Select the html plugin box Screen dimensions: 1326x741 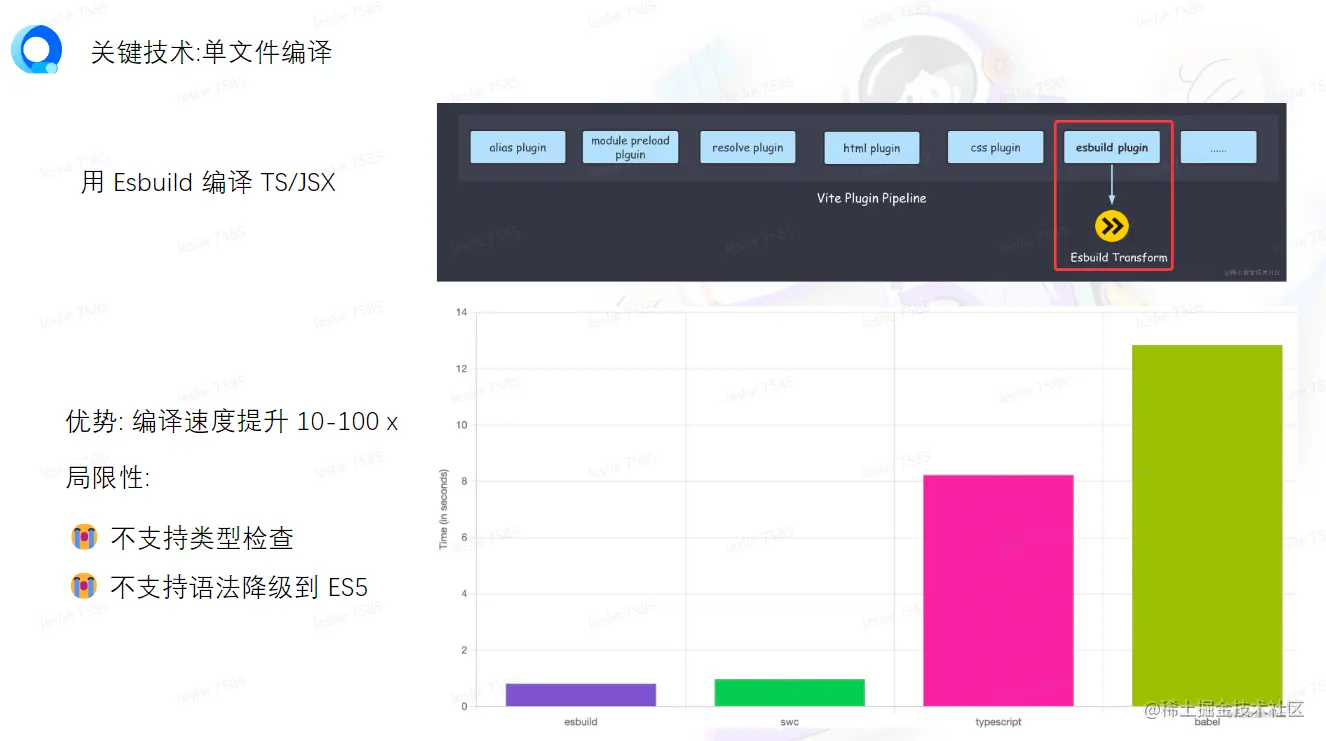(872, 148)
